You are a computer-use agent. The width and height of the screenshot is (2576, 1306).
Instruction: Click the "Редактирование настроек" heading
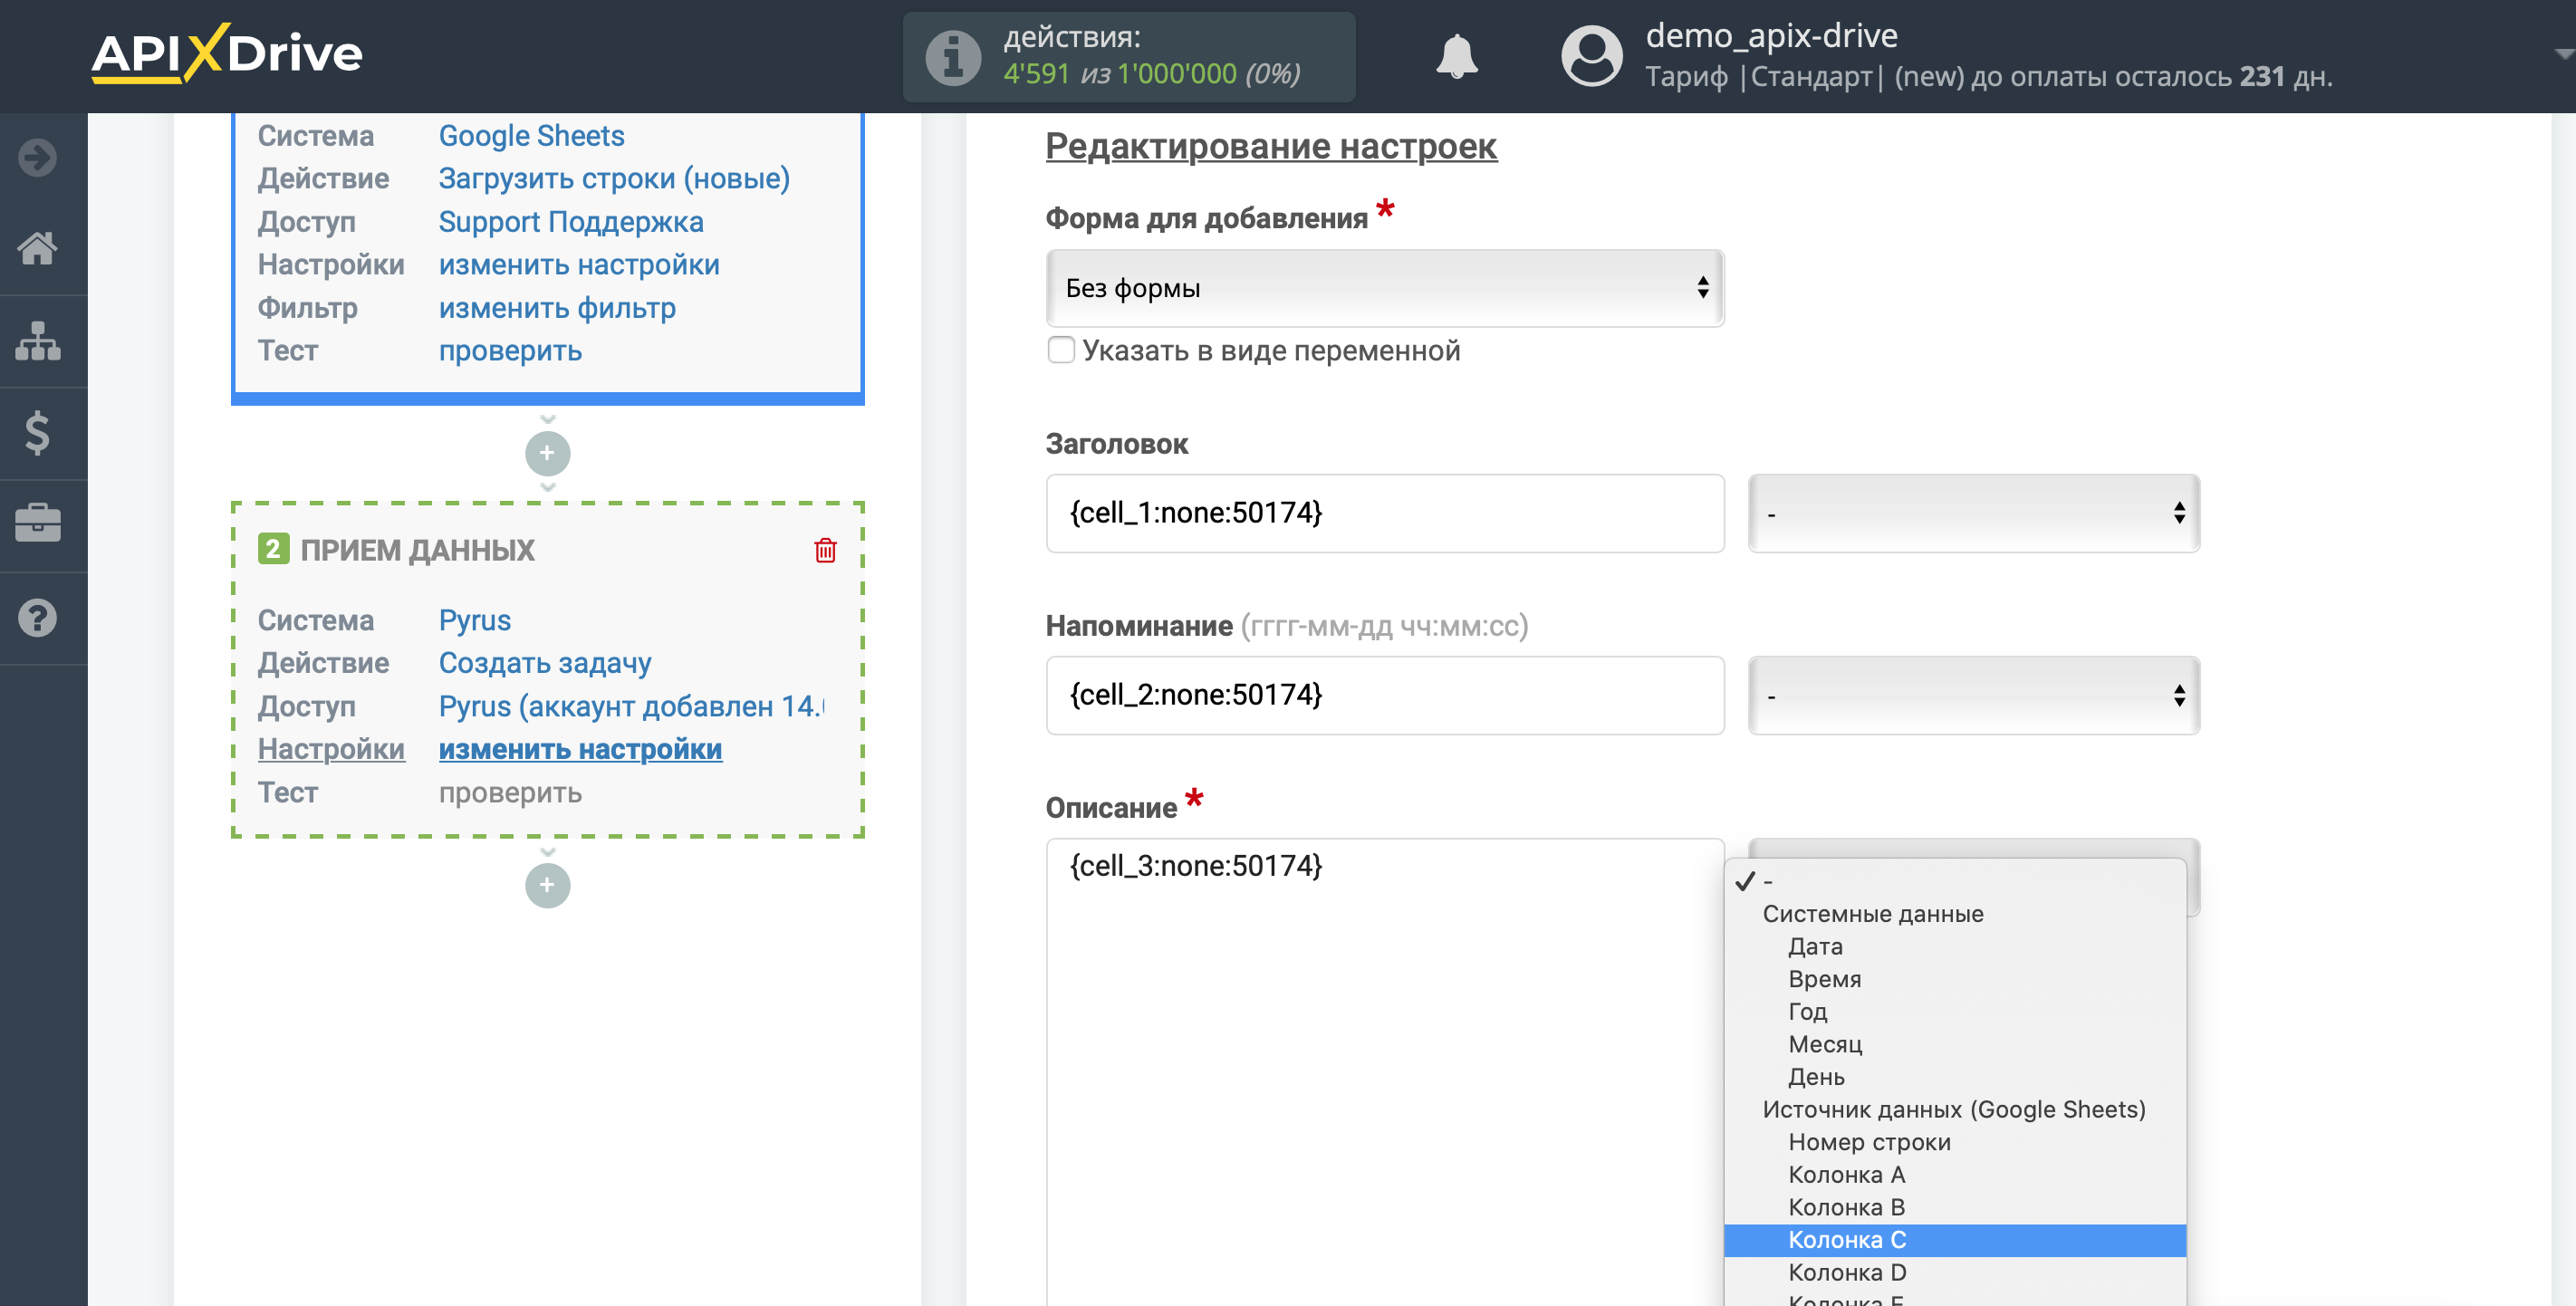(x=1271, y=146)
